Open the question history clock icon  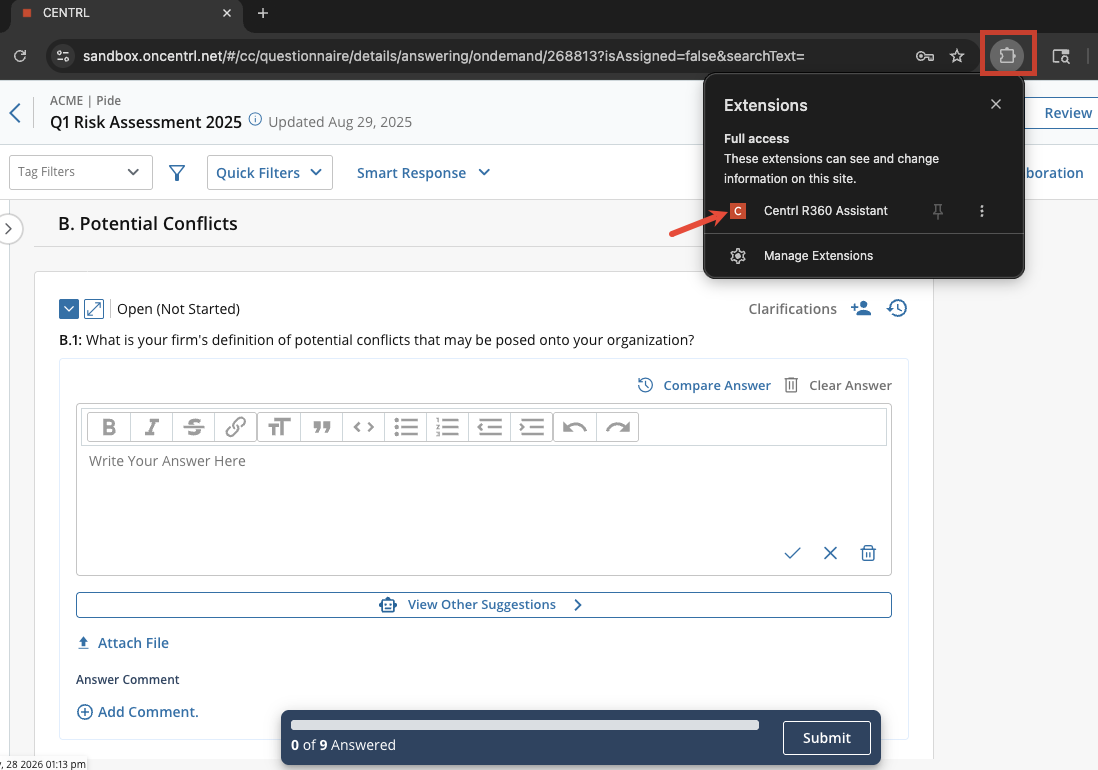(x=897, y=308)
